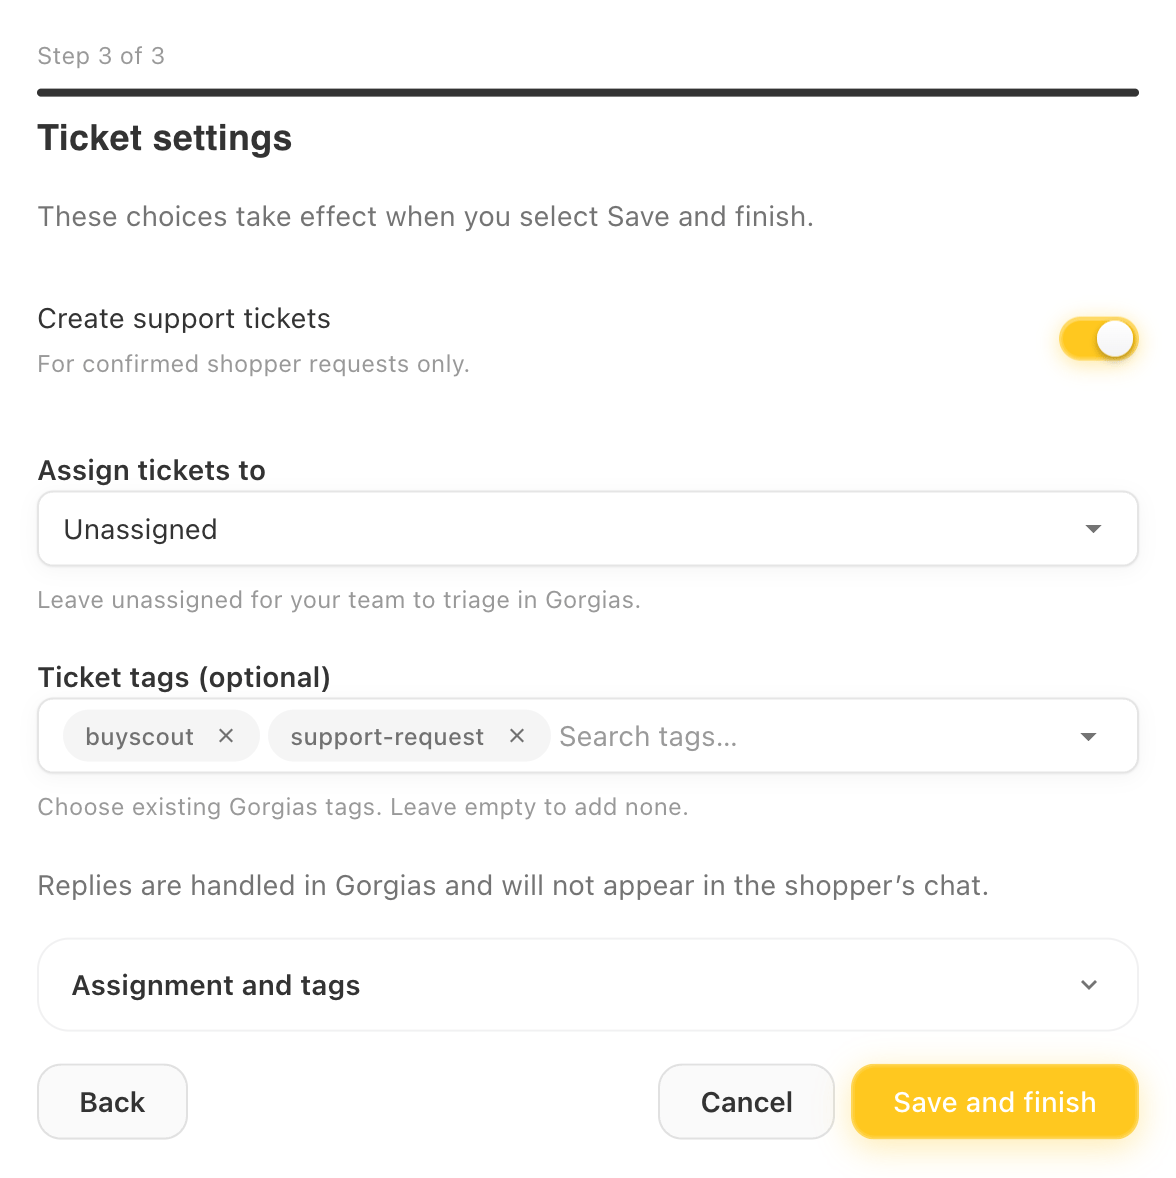Remove the support-request tag

(x=516, y=736)
